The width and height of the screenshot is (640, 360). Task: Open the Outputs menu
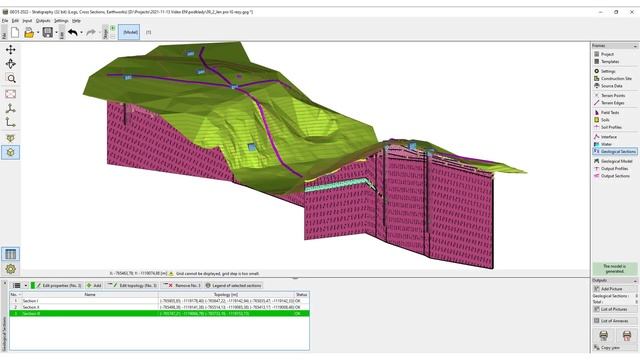pyautogui.click(x=43, y=20)
